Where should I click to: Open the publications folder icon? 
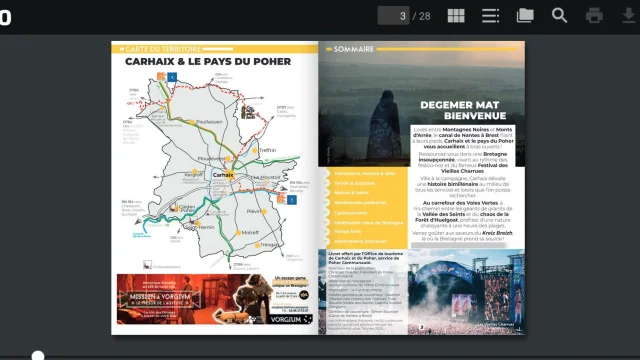[x=525, y=16]
